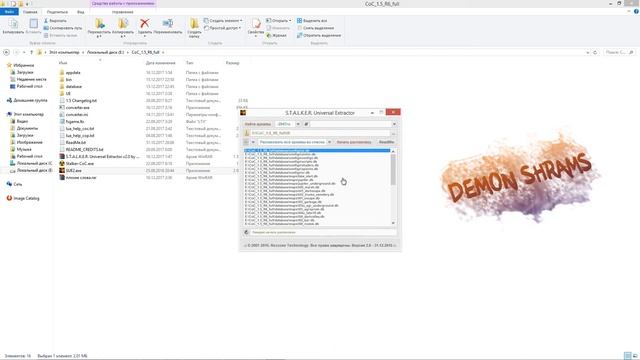The width and height of the screenshot is (640, 360).
Task: Click the Переименовать ribbon icon
Action: [x=168, y=24]
